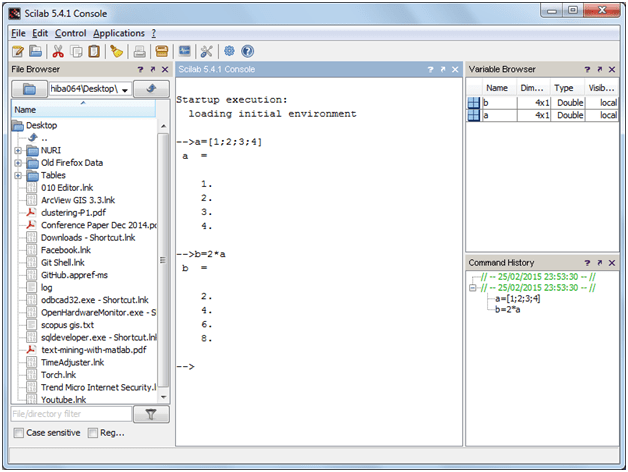Expand the NURI folder
The image size is (628, 472).
click(x=18, y=150)
